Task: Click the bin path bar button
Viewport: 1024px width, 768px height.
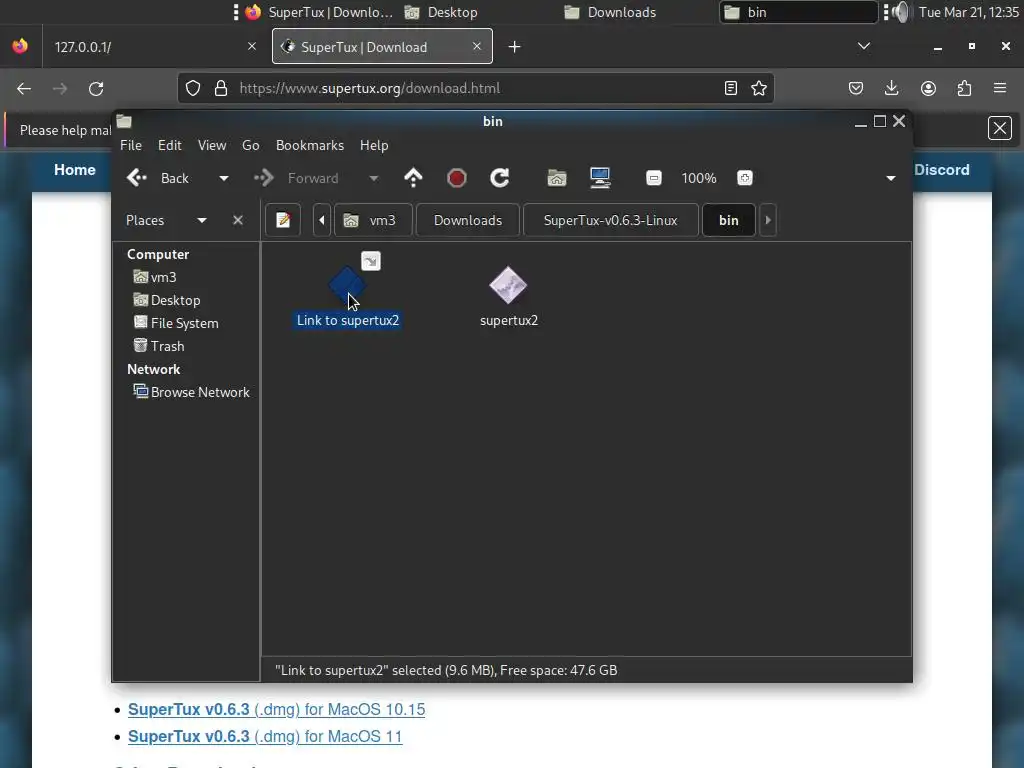Action: (x=728, y=220)
